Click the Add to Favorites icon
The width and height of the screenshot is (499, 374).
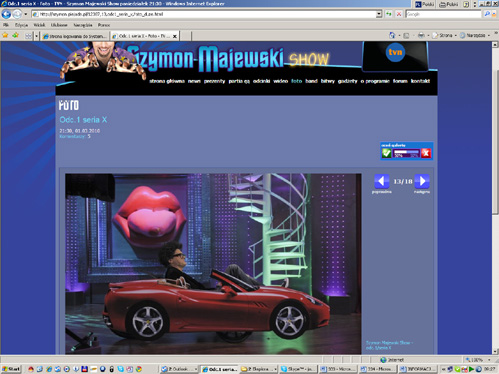pyautogui.click(x=16, y=35)
